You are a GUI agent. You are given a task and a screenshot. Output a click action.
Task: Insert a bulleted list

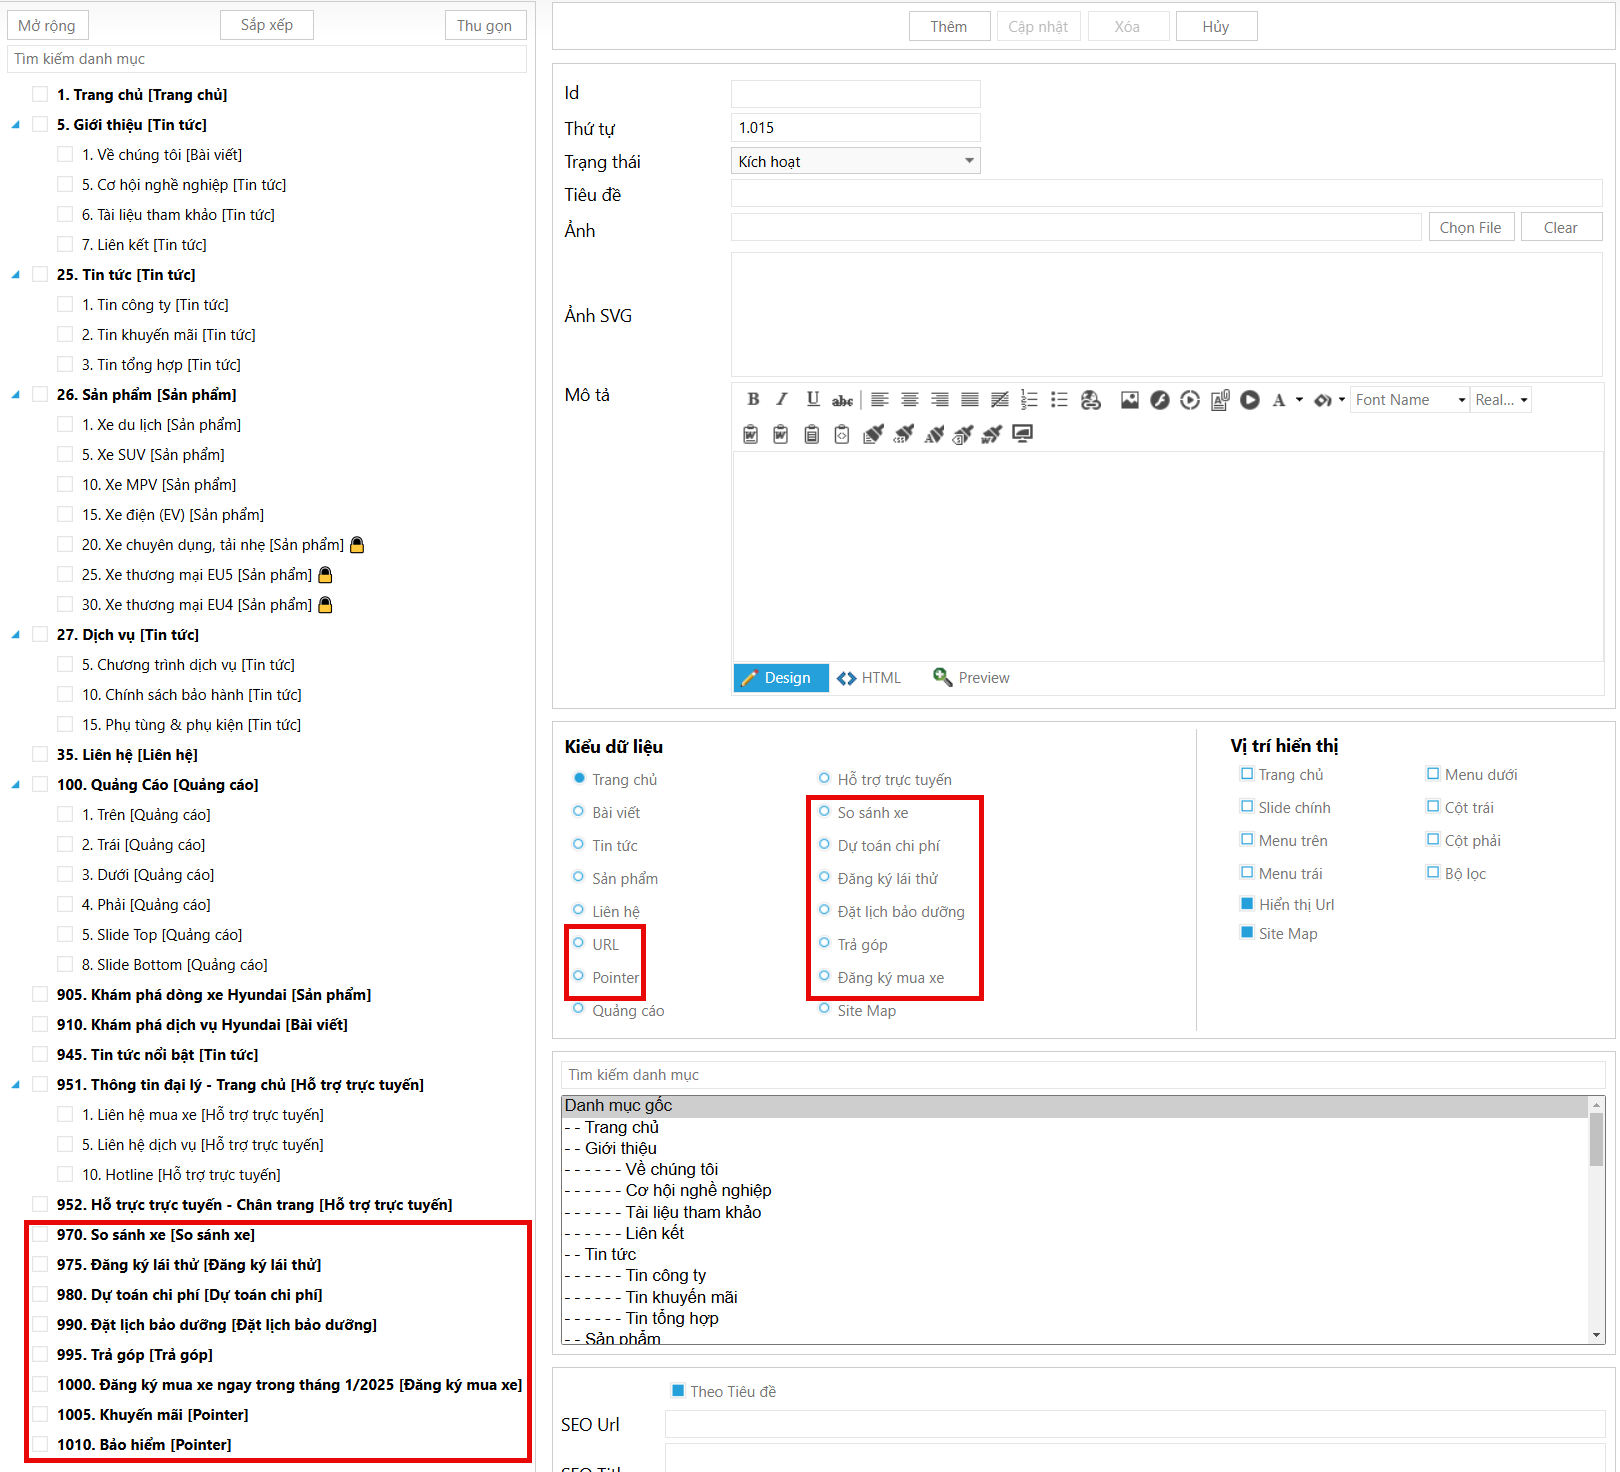click(x=1059, y=400)
